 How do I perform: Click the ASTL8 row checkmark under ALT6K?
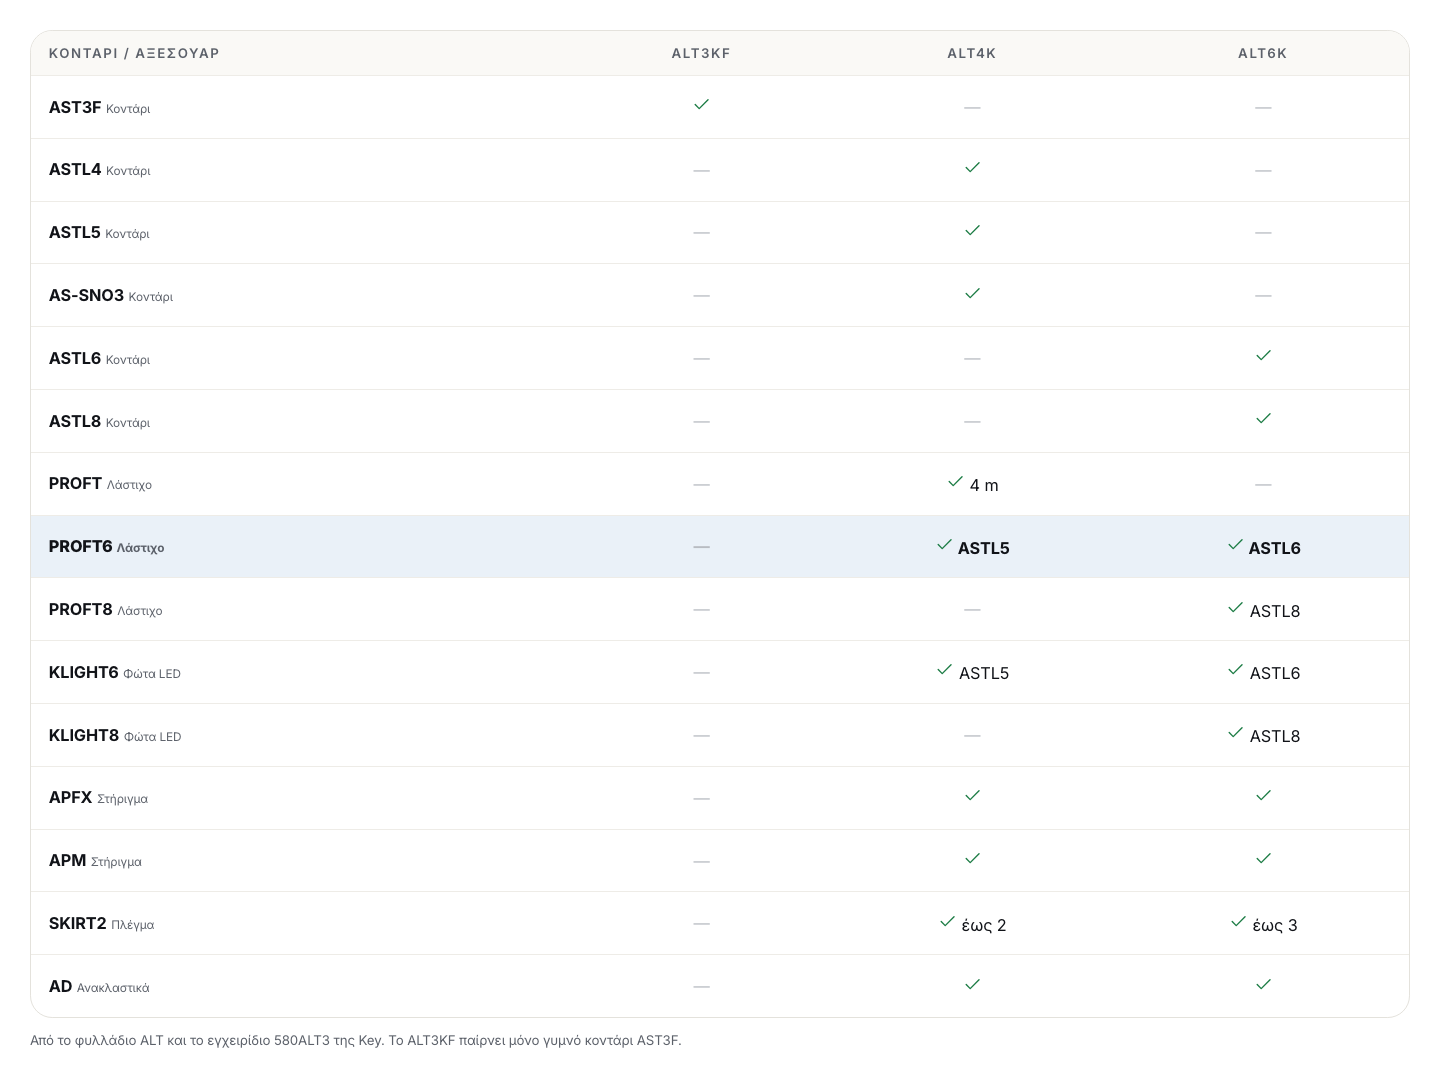1263,418
